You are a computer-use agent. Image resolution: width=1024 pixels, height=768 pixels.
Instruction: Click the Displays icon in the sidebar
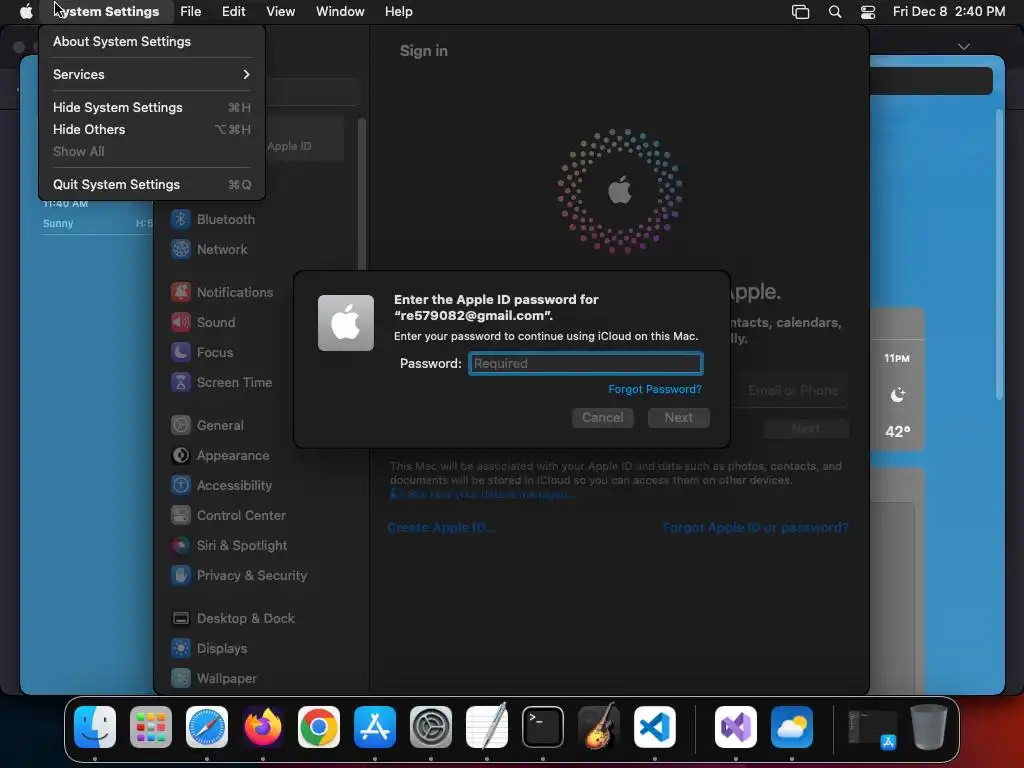181,648
